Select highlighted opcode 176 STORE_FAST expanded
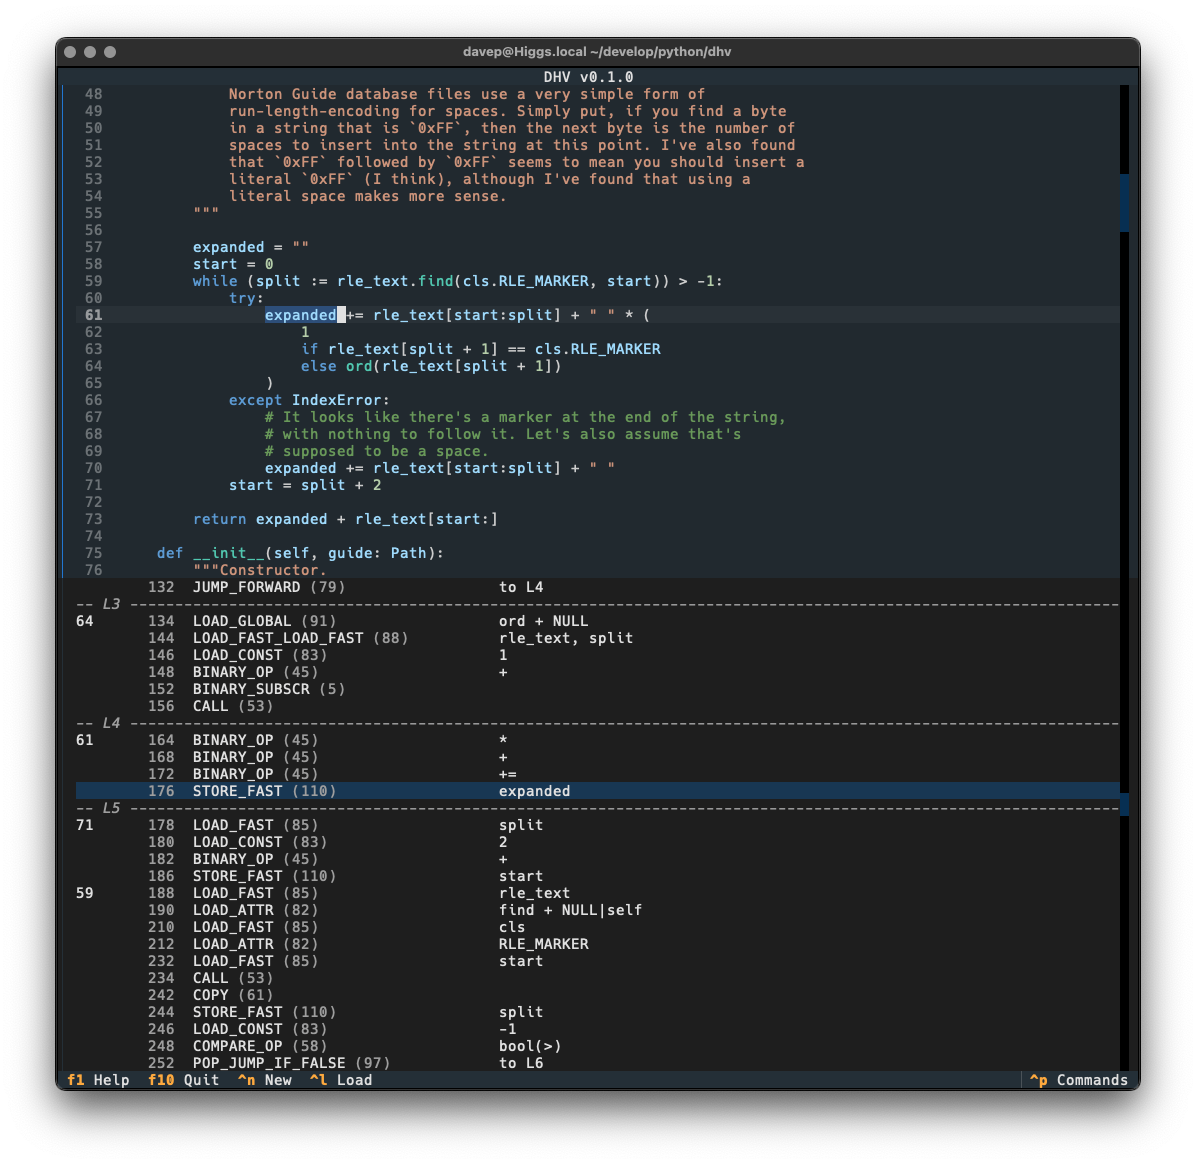Image resolution: width=1196 pixels, height=1164 pixels. [598, 791]
